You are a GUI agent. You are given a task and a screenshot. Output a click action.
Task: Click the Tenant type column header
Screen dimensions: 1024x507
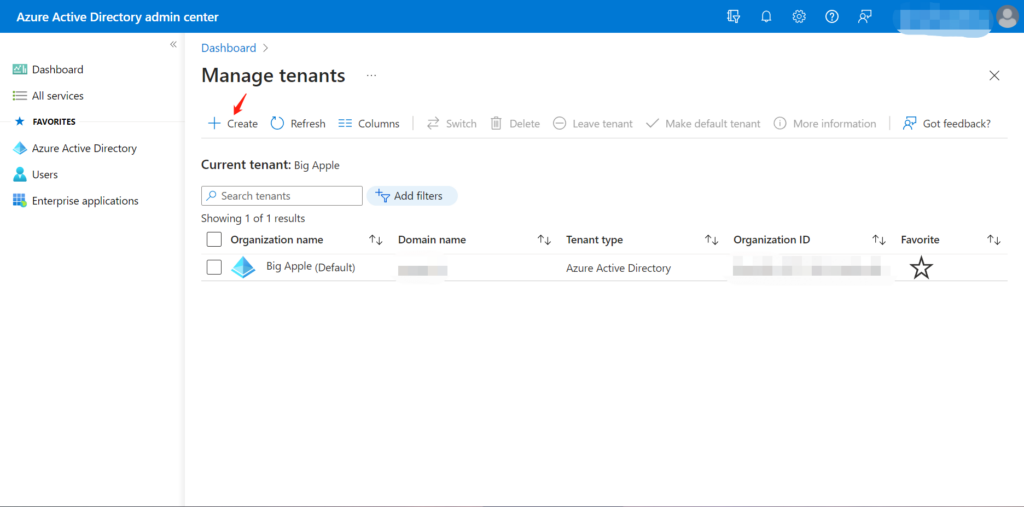coord(594,240)
